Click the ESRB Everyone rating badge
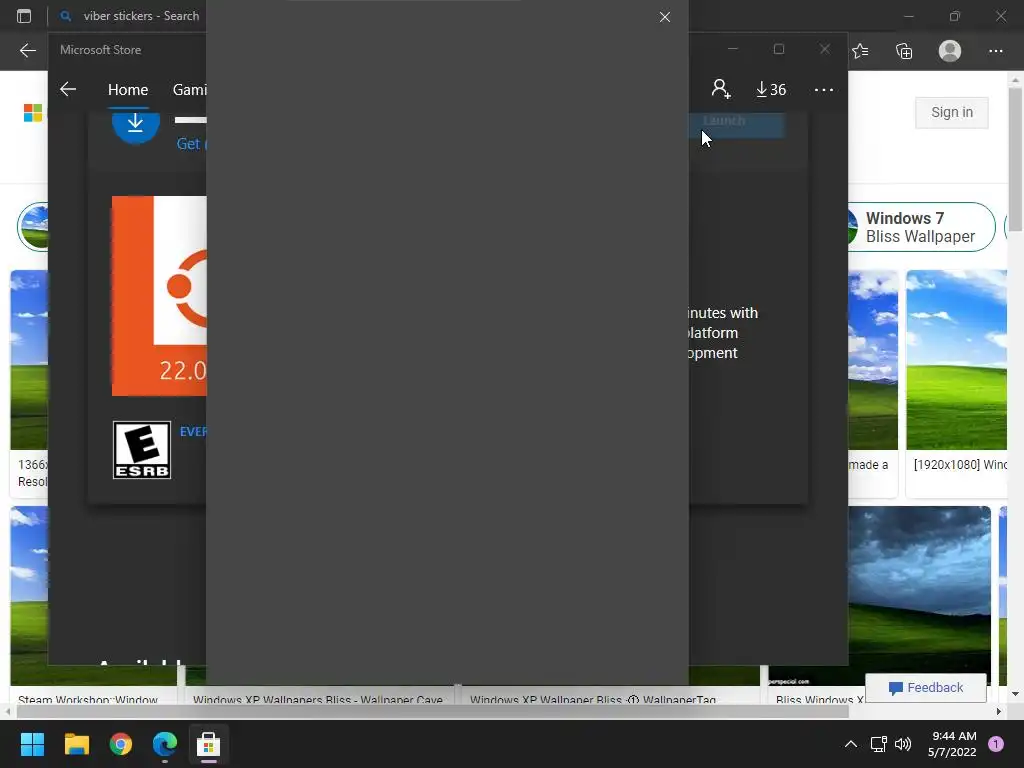The image size is (1024, 768). (x=142, y=450)
